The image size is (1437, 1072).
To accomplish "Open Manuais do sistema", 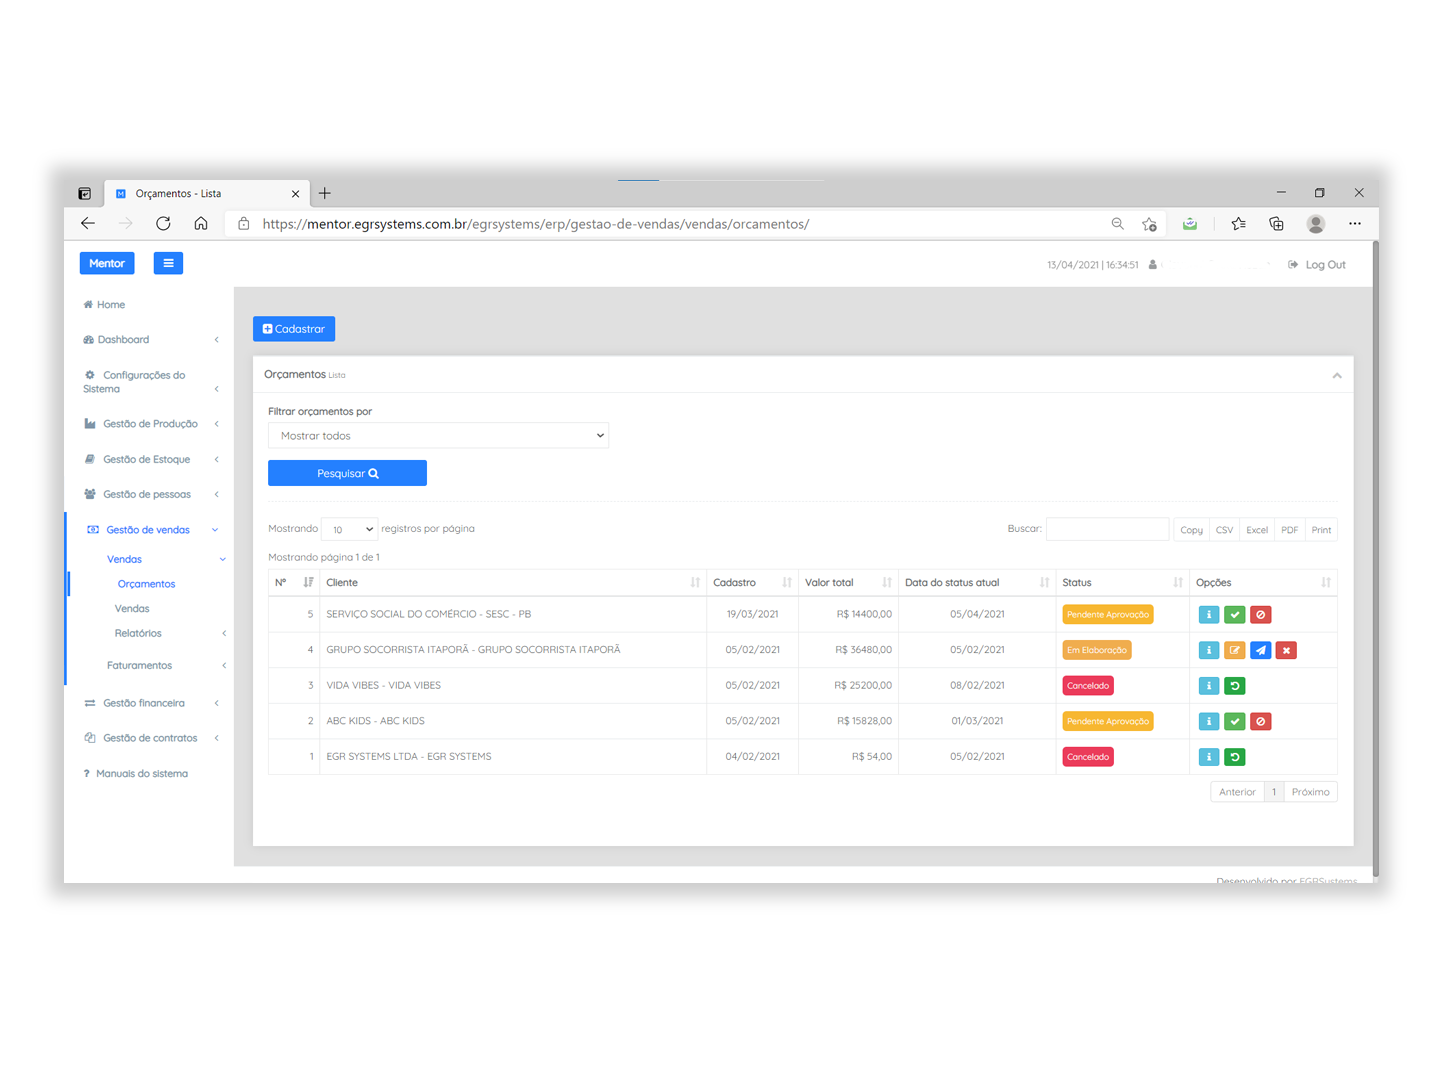I will pyautogui.click(x=136, y=774).
